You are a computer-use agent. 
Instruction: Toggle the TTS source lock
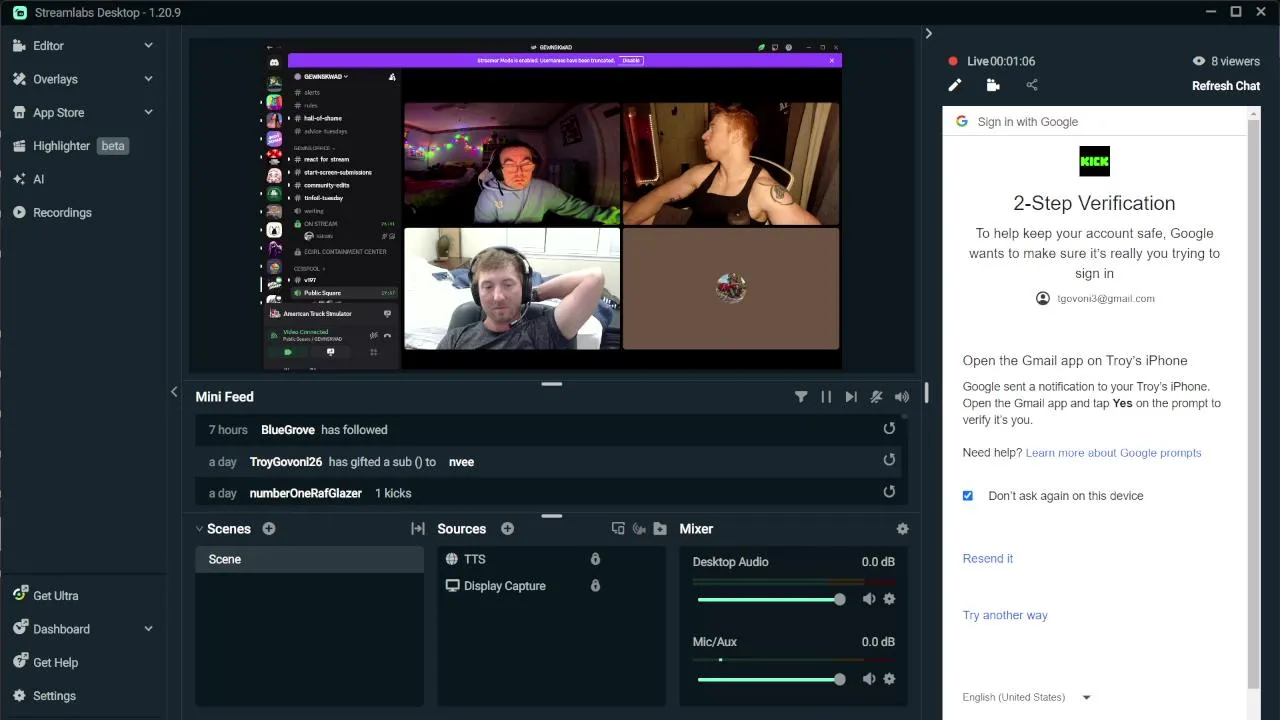(x=595, y=559)
